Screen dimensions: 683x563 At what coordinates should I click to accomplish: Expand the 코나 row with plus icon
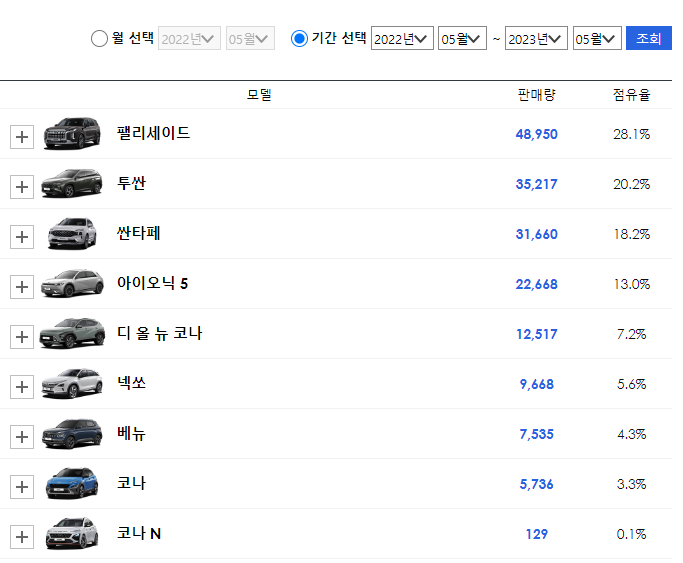click(22, 487)
